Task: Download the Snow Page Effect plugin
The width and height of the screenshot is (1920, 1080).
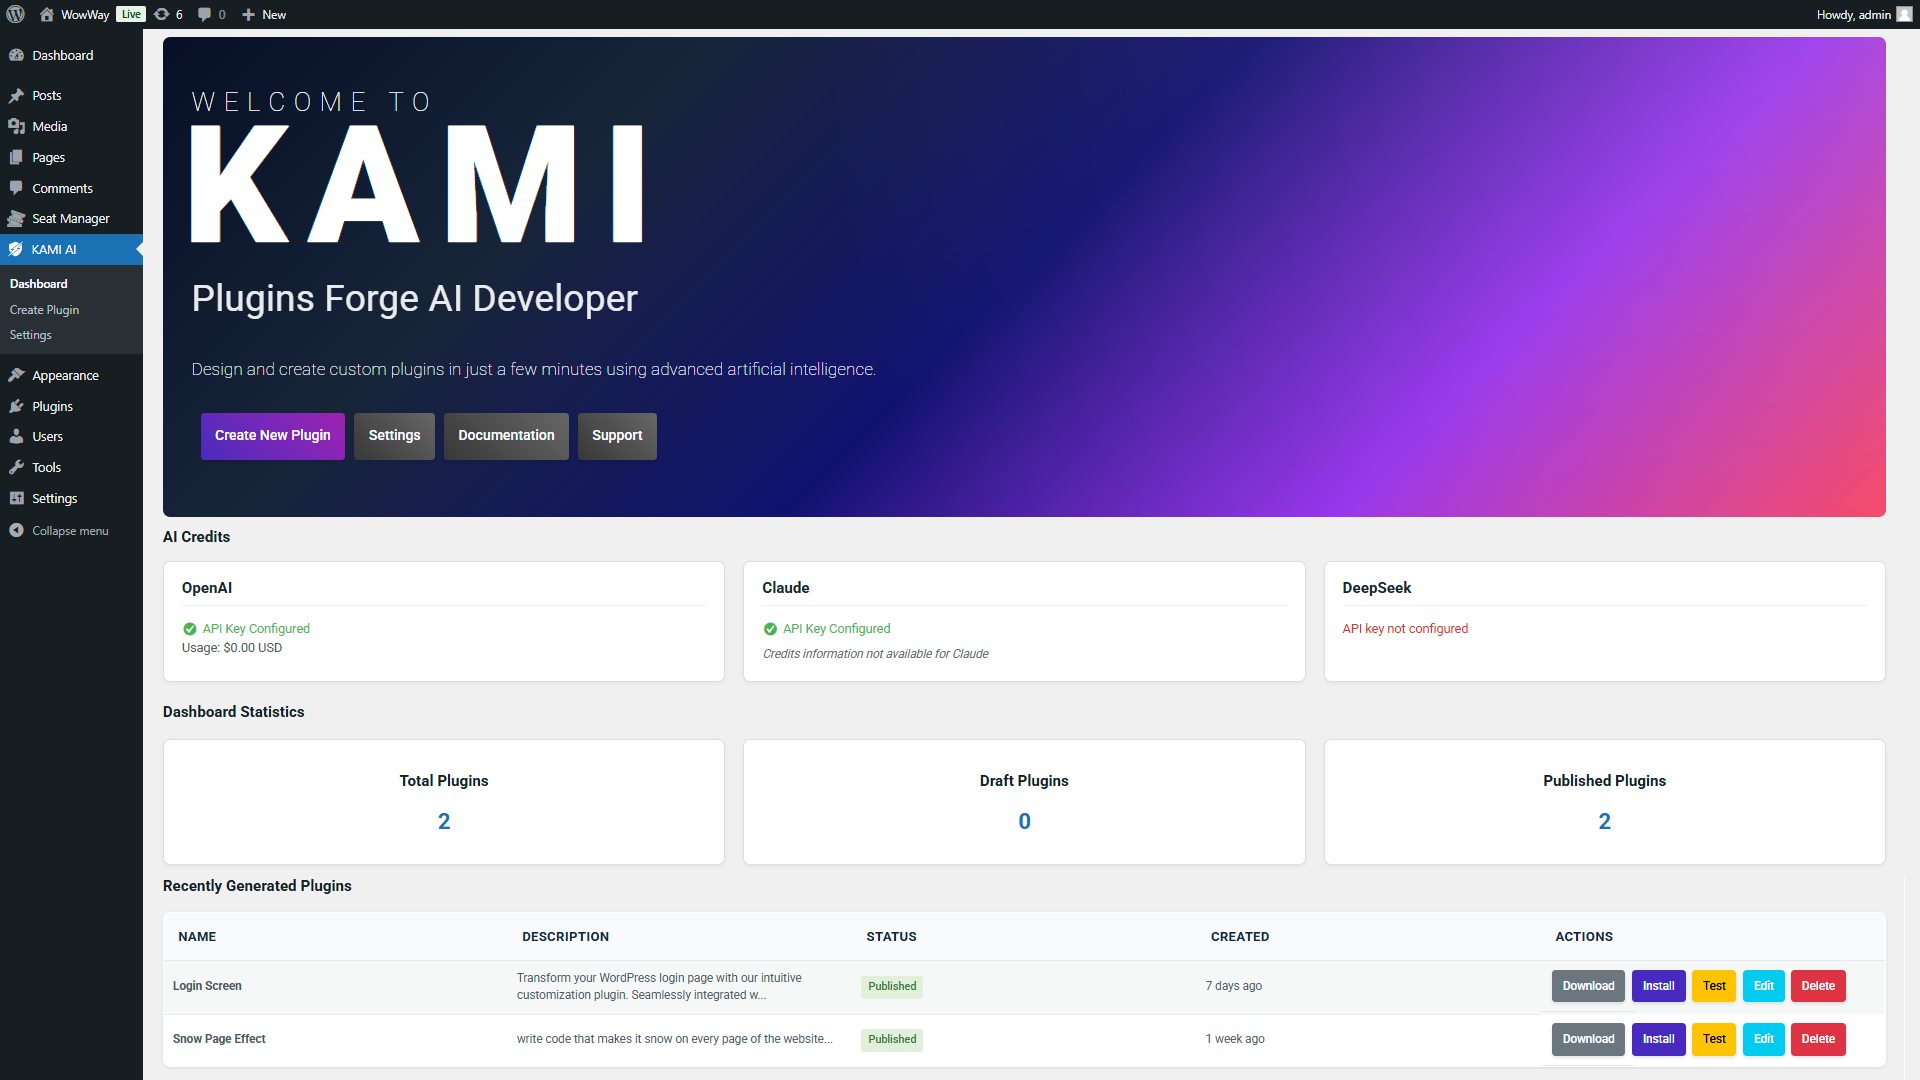Action: (x=1588, y=1039)
